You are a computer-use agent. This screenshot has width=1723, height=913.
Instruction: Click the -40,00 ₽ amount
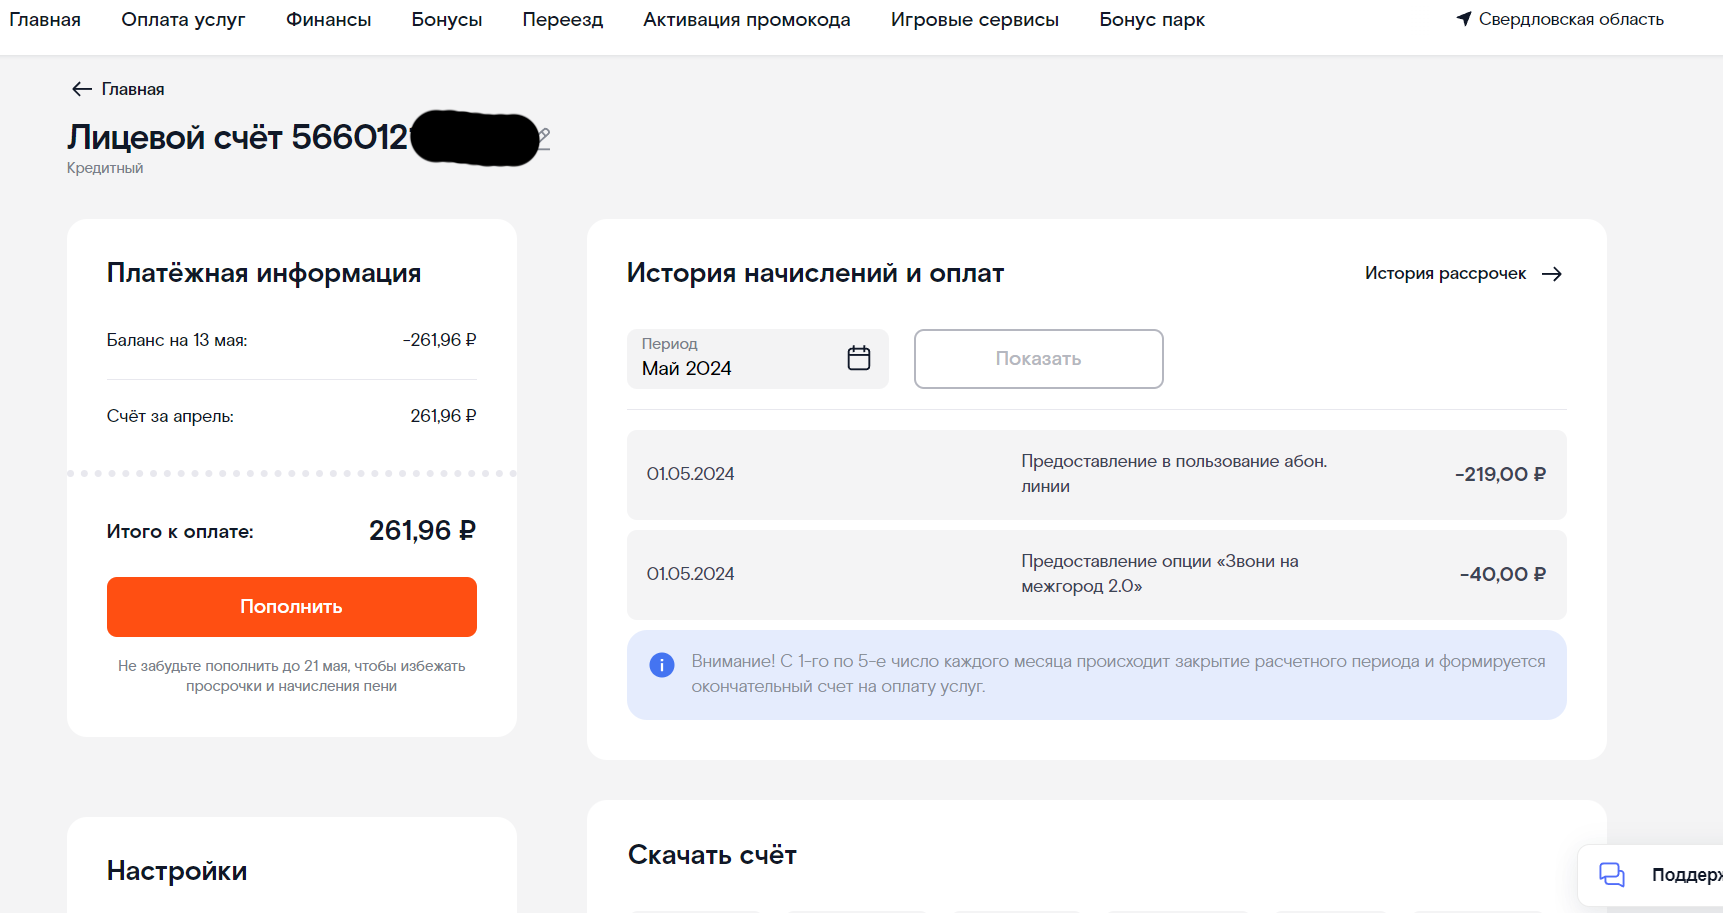(x=1502, y=574)
